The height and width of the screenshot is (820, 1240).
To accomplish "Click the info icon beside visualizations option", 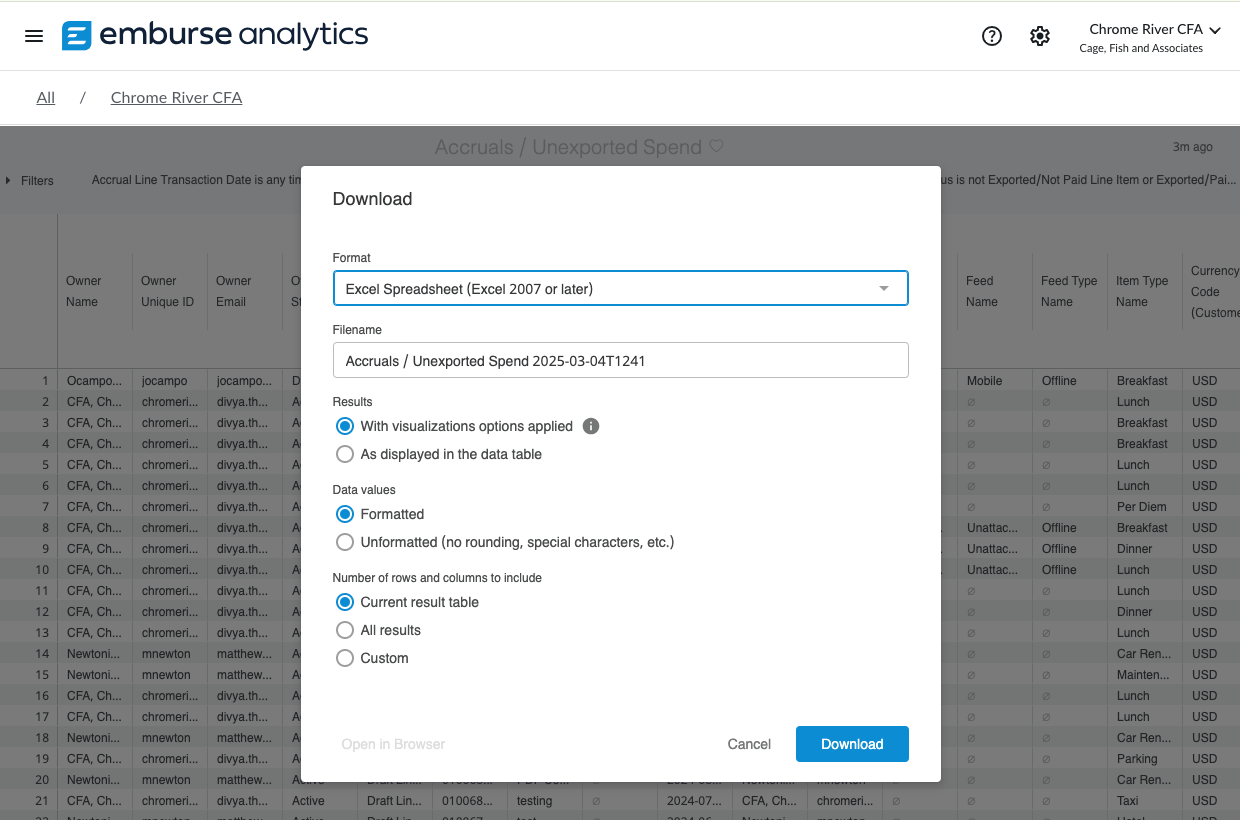I will click(x=590, y=426).
